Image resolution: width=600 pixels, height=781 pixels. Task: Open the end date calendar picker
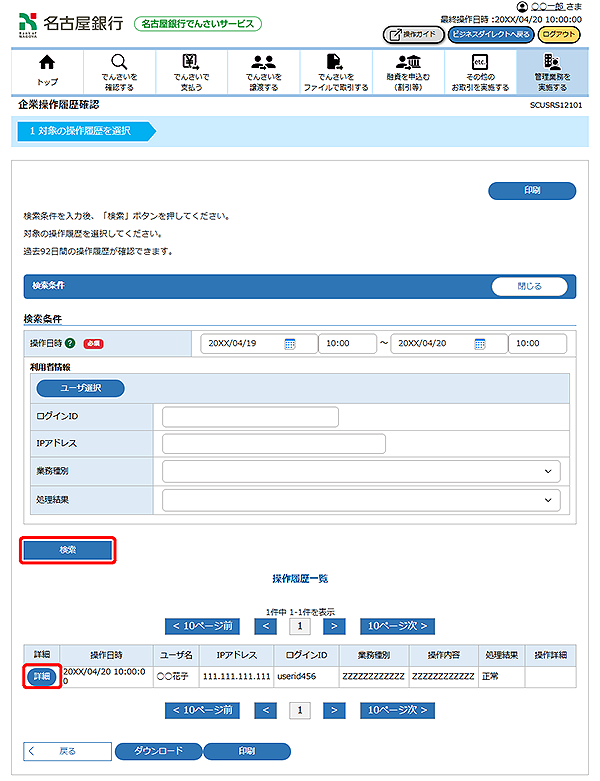480,343
